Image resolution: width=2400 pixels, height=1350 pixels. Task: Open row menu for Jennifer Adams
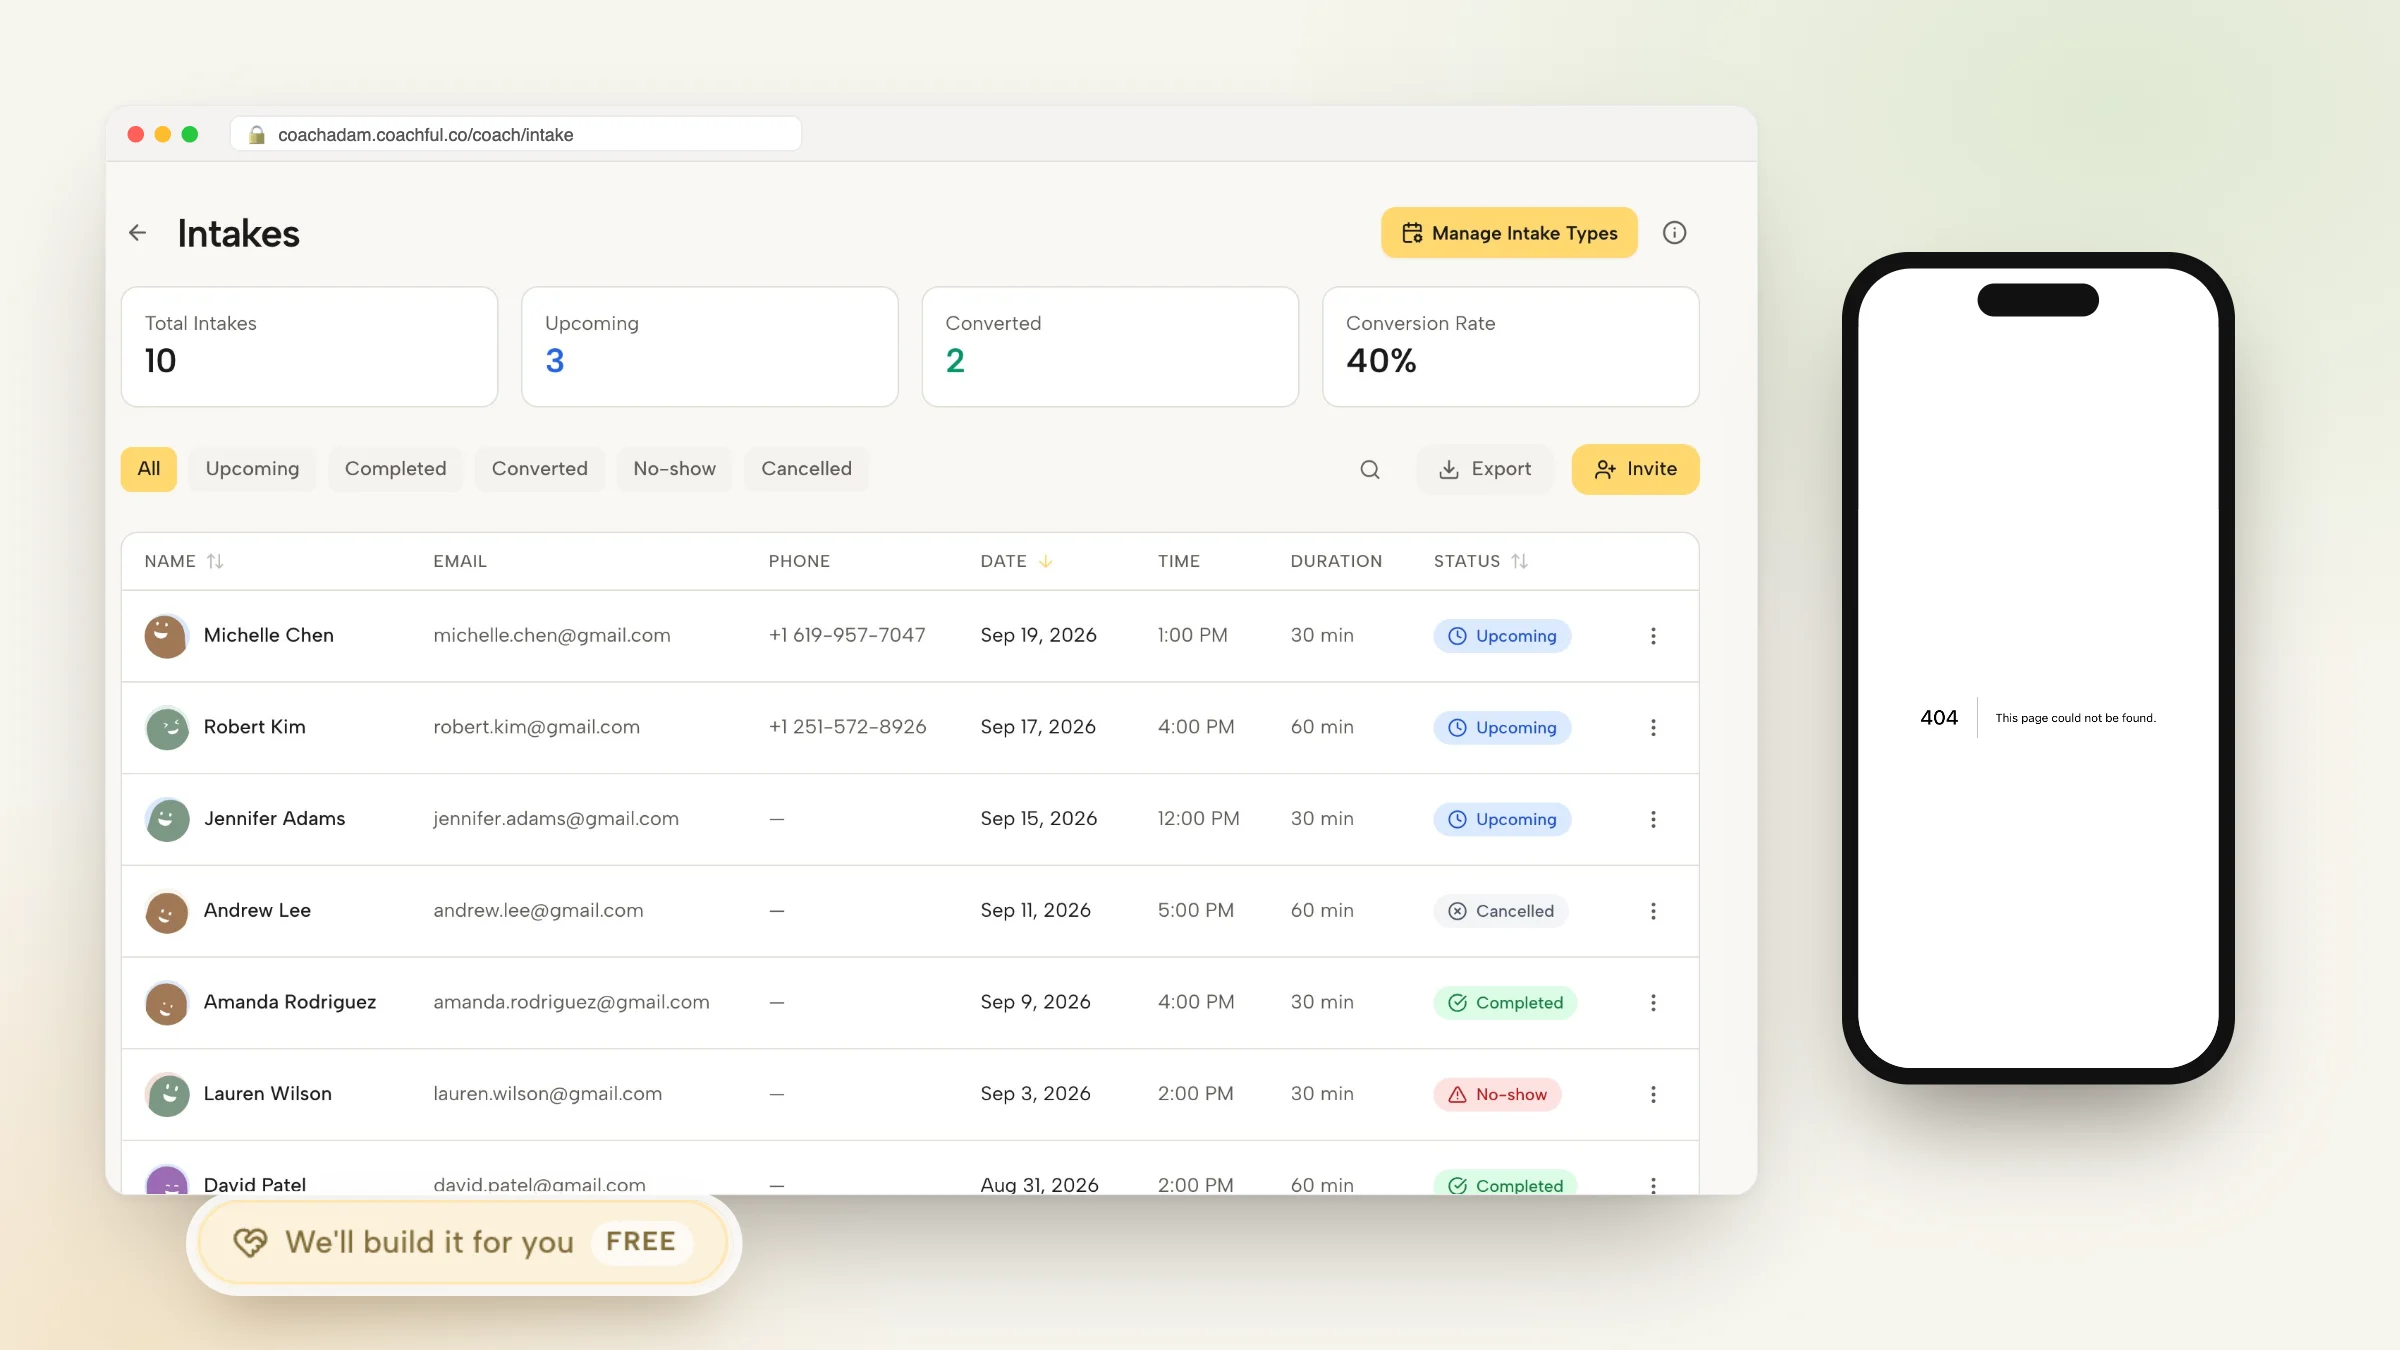click(x=1653, y=820)
